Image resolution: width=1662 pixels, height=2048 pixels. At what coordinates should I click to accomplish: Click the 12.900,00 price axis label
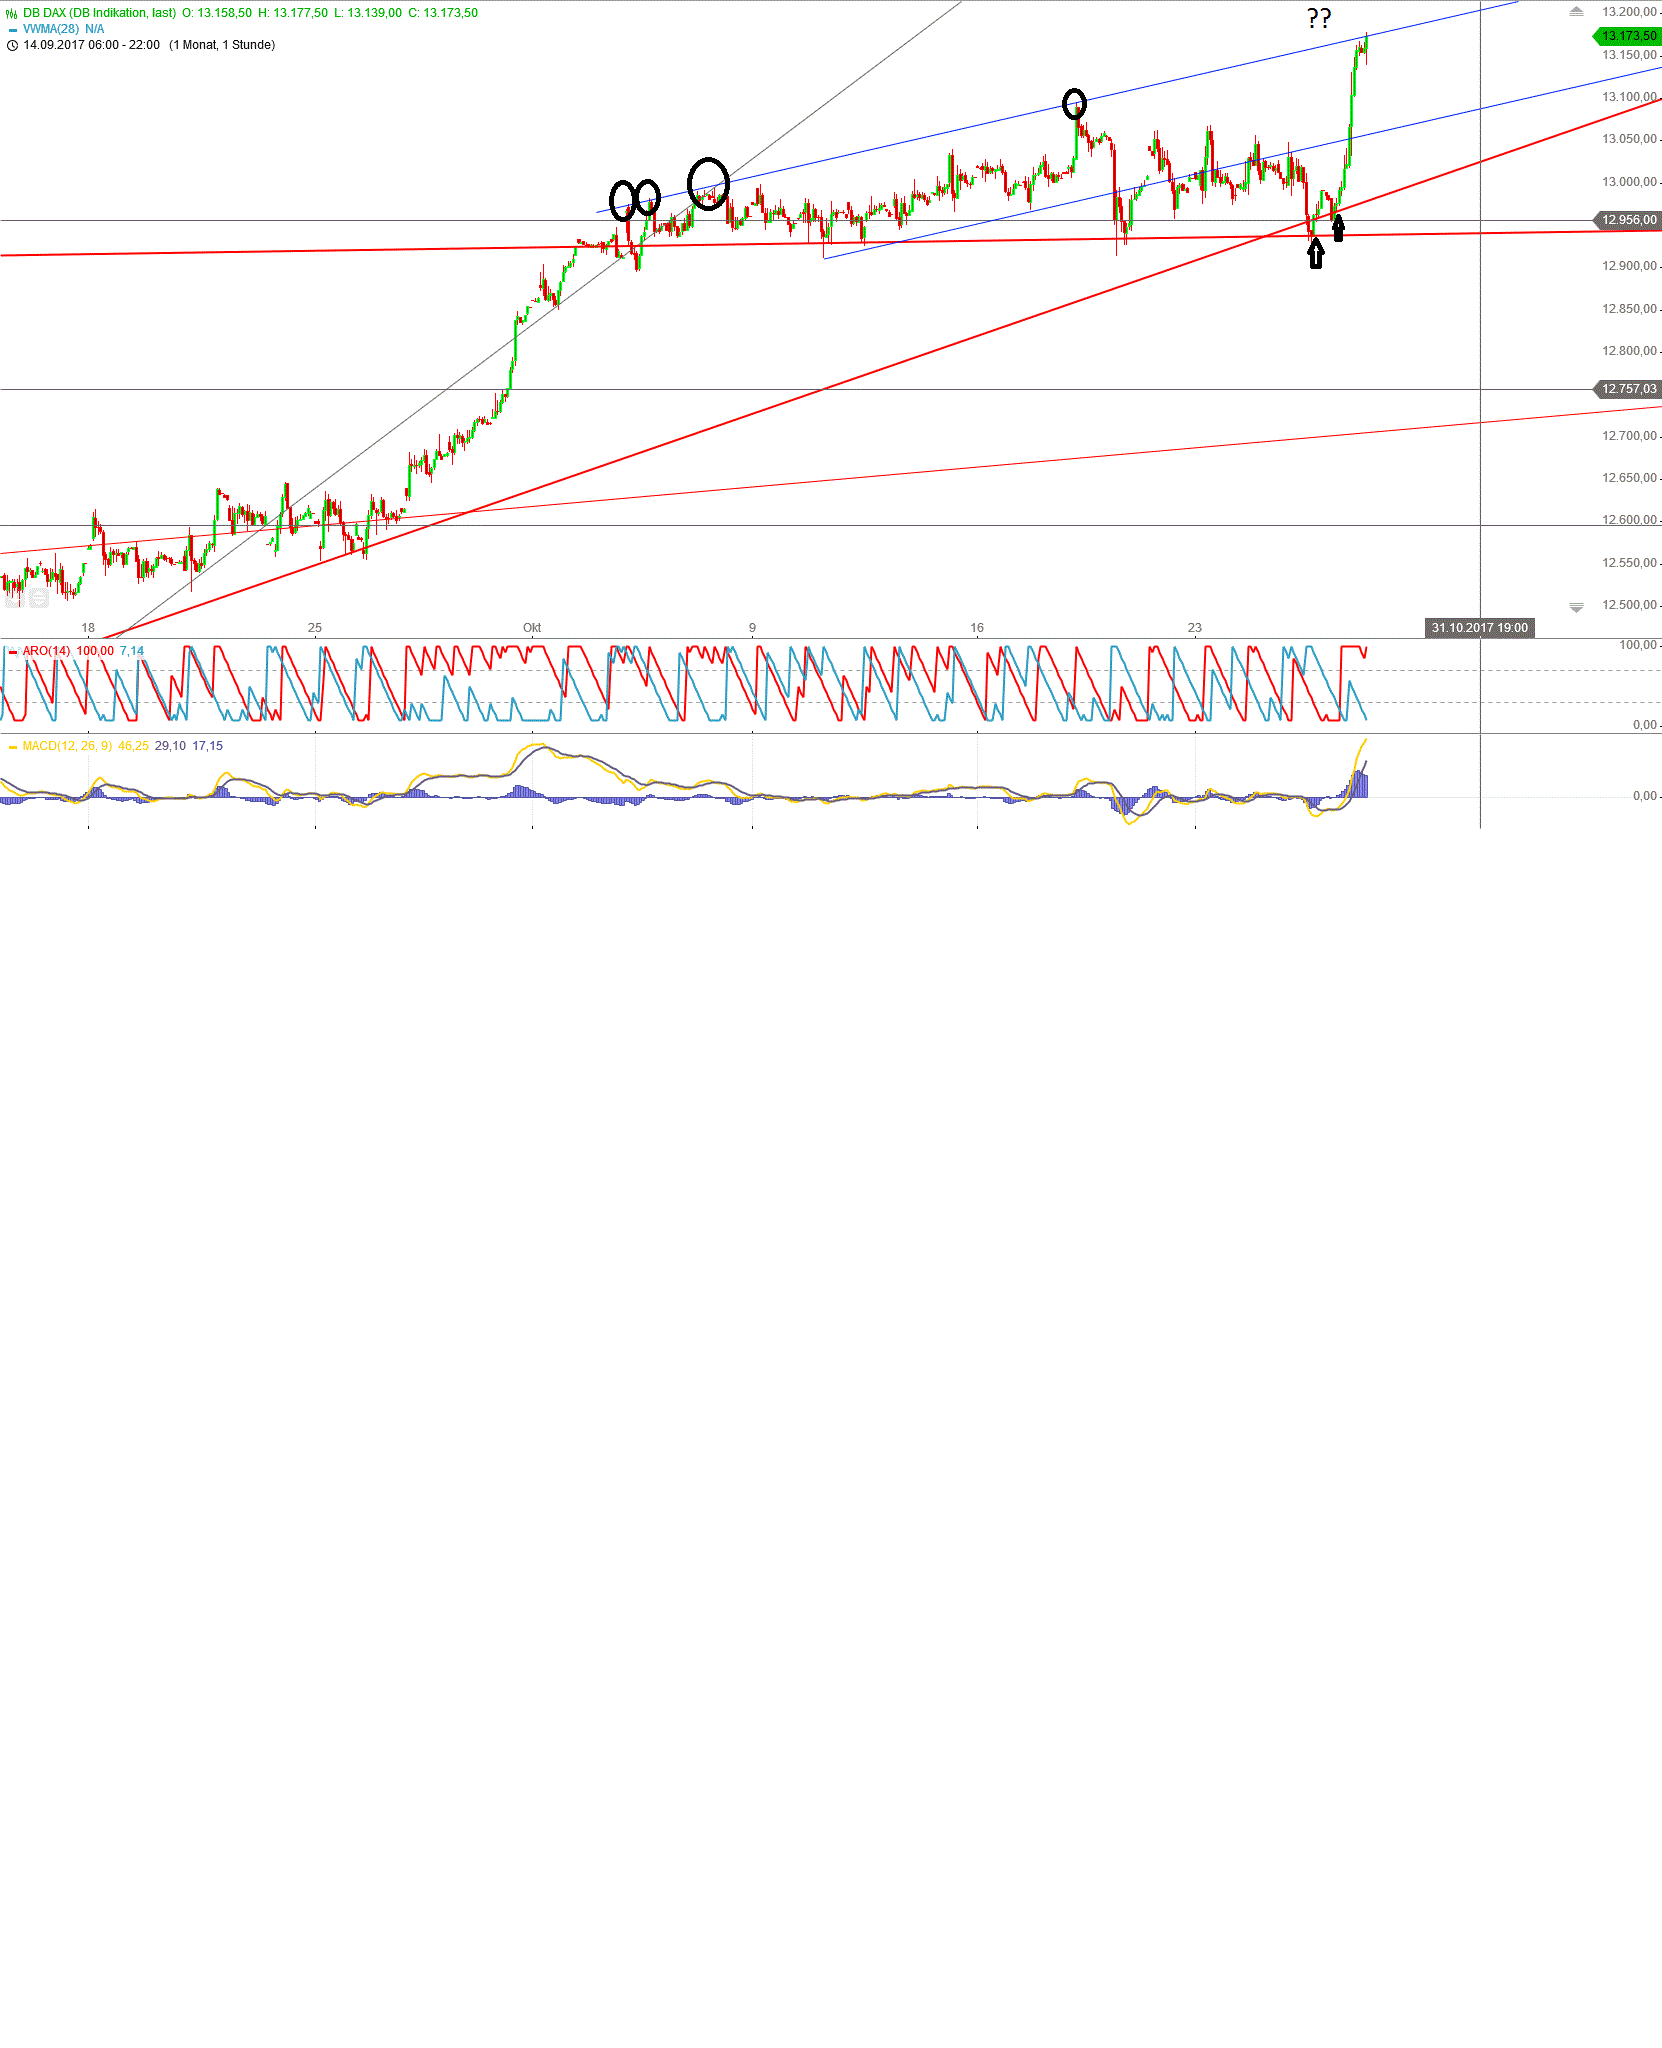(x=1629, y=266)
